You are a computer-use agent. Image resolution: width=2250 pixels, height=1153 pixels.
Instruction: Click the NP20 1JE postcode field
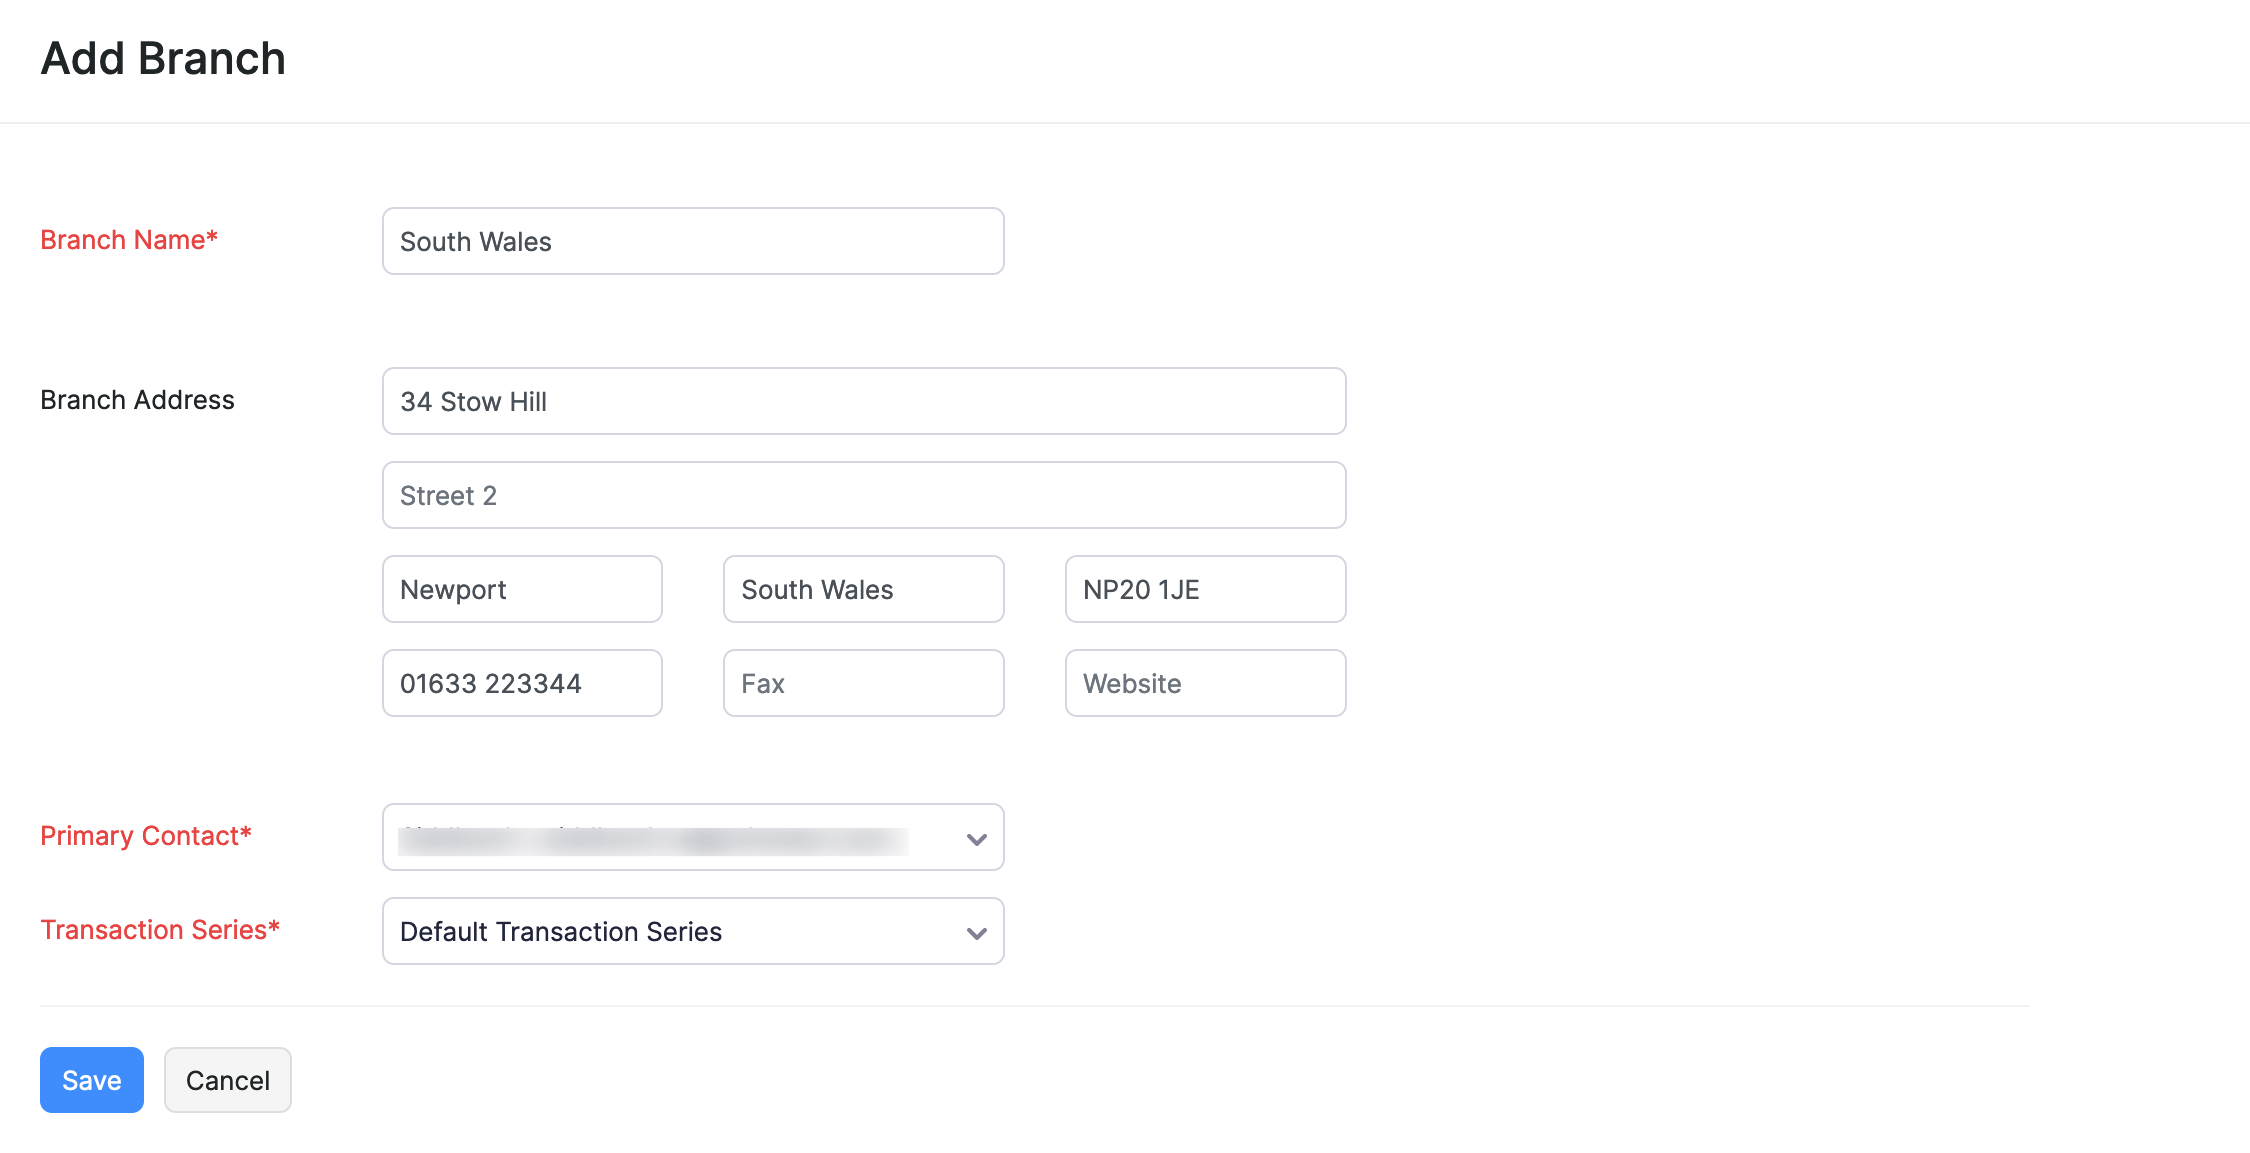(x=1204, y=589)
